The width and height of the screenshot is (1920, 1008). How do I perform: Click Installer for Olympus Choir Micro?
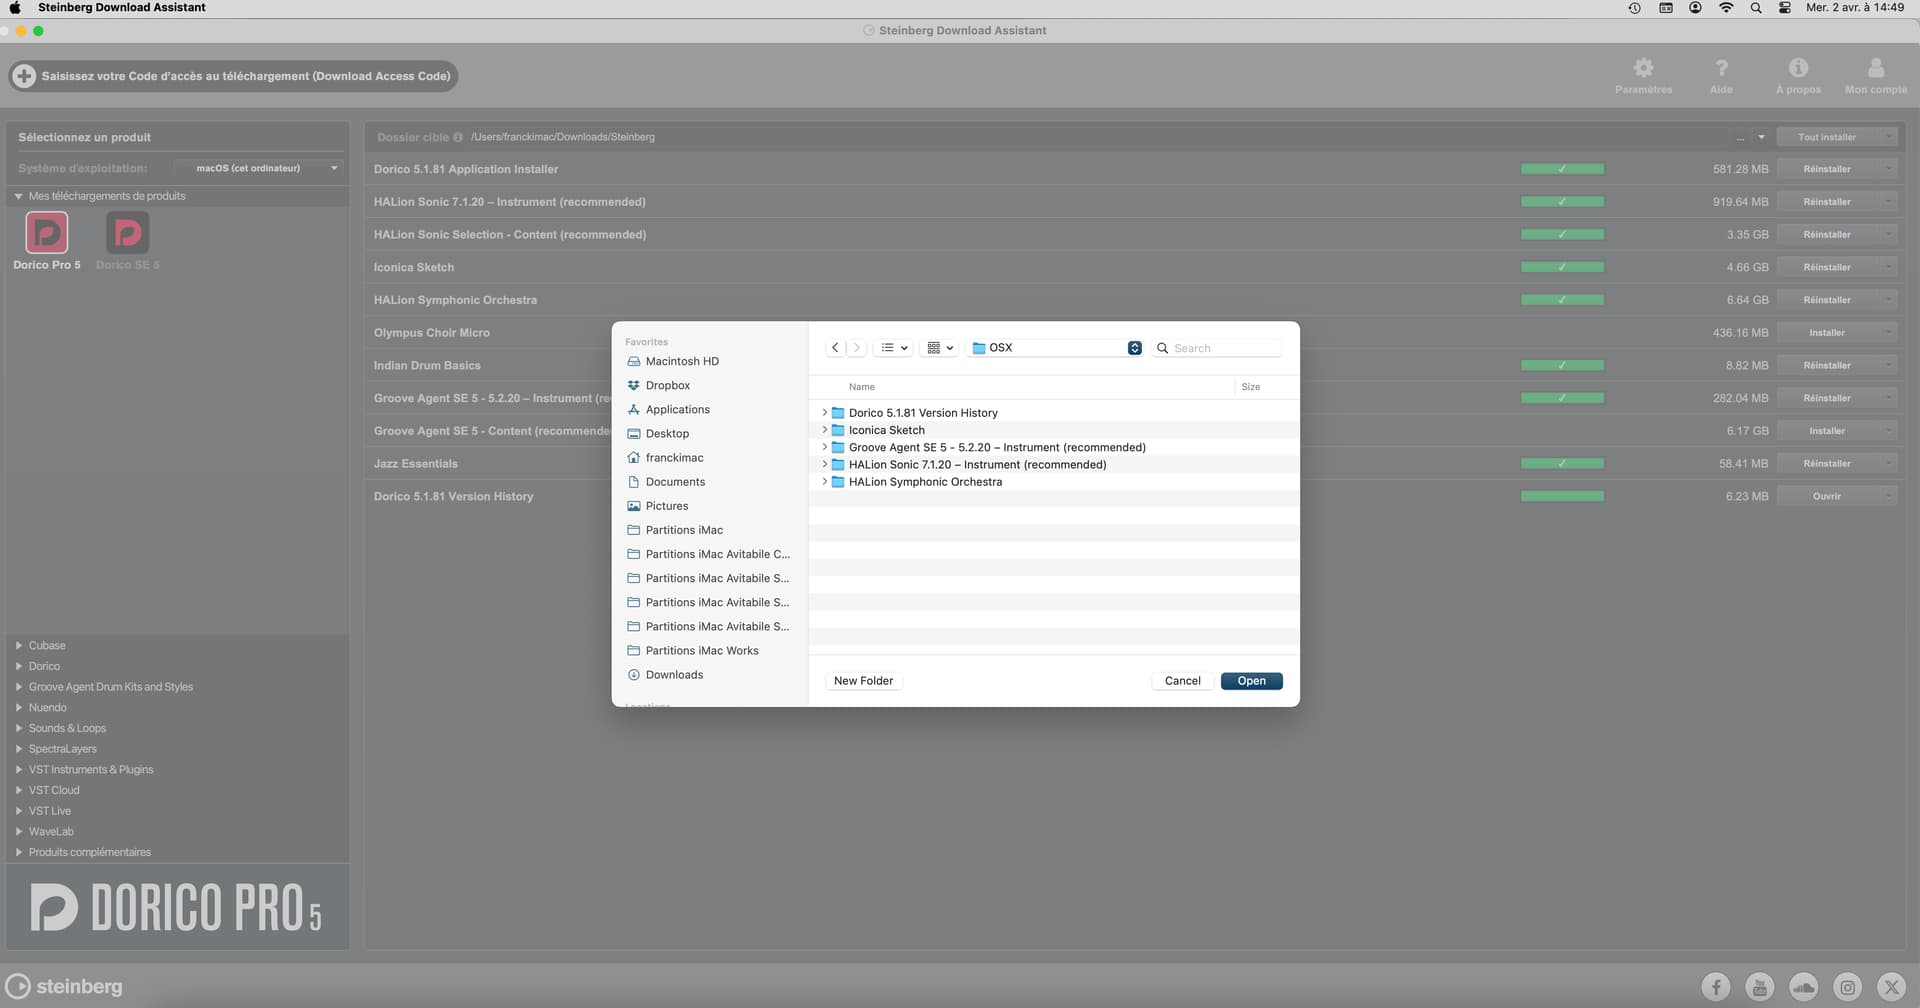pos(1826,333)
